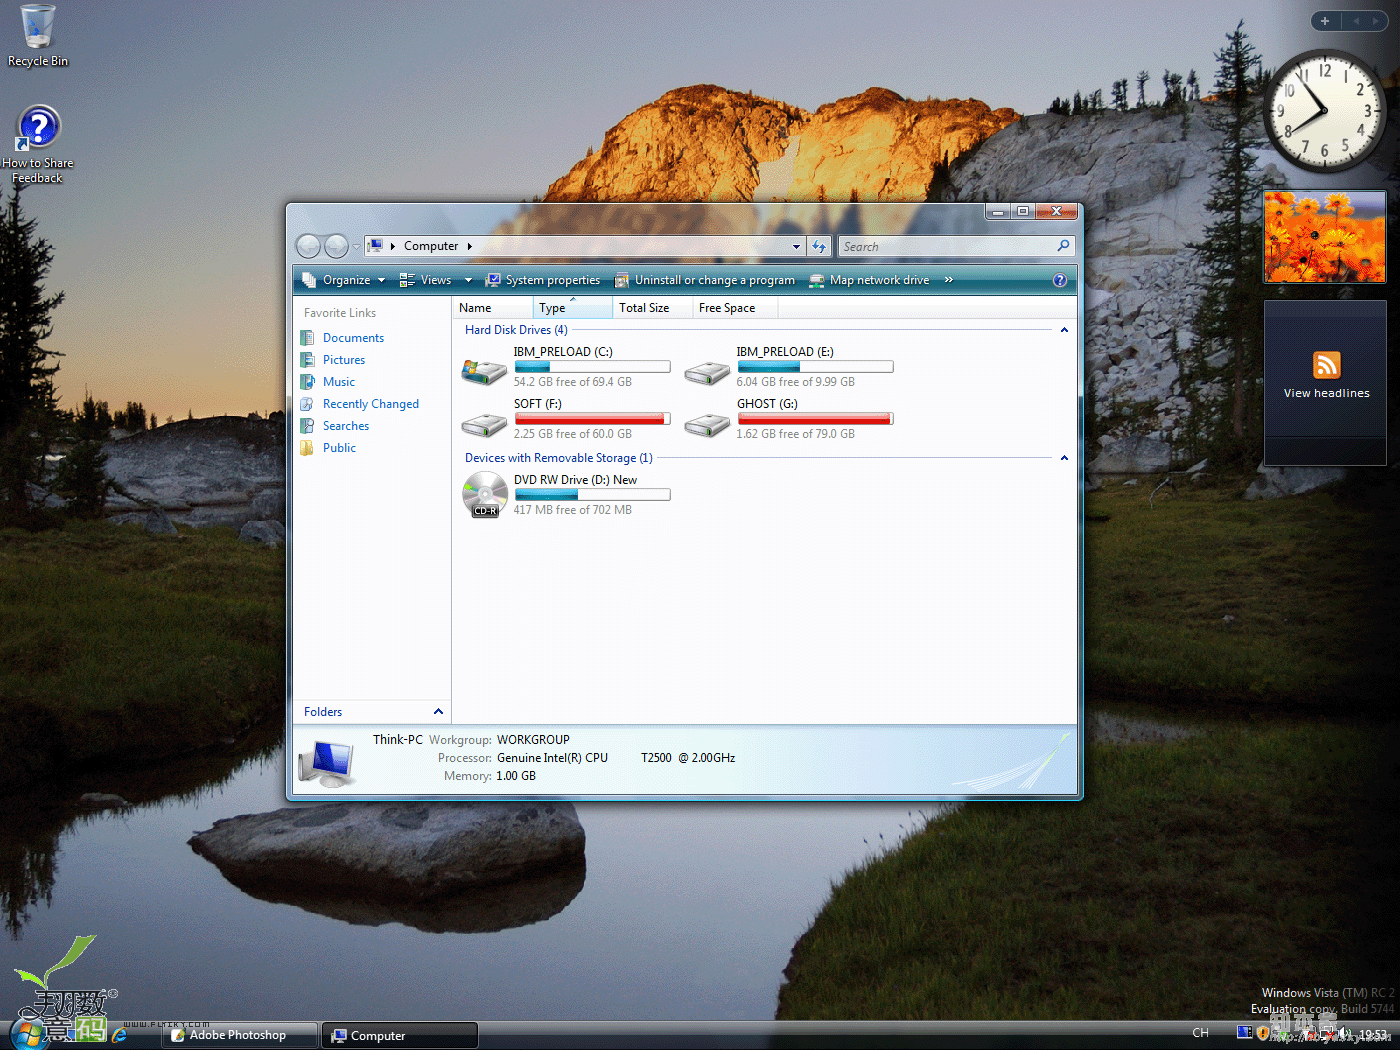Click the sidebar clock gadget
Viewport: 1400px width, 1050px height.
coord(1324,111)
